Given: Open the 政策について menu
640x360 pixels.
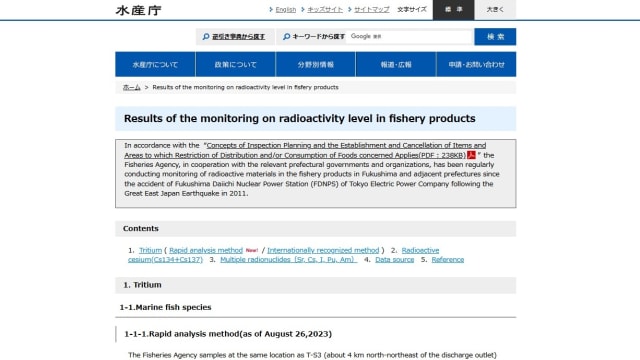Looking at the screenshot, I should tap(236, 64).
